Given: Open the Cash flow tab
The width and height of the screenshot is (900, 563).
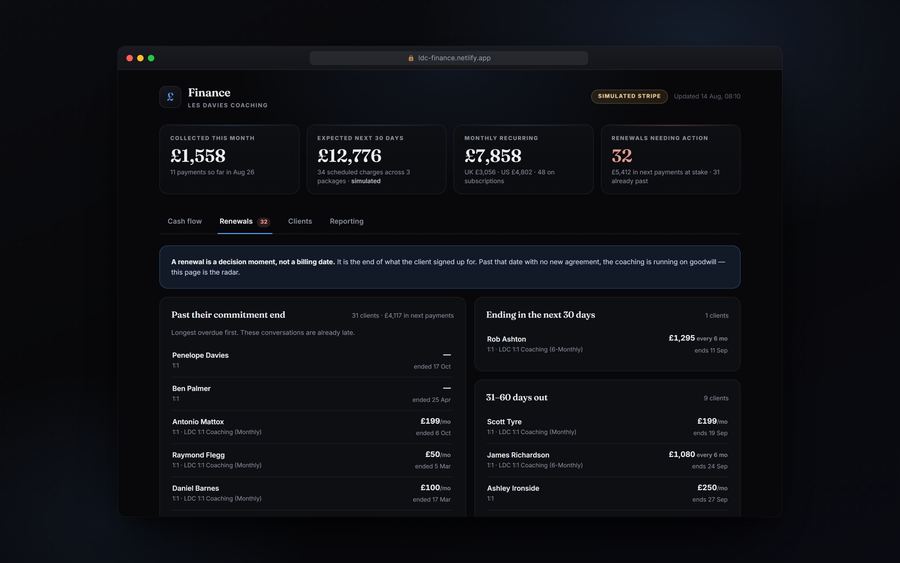Looking at the screenshot, I should pyautogui.click(x=184, y=221).
